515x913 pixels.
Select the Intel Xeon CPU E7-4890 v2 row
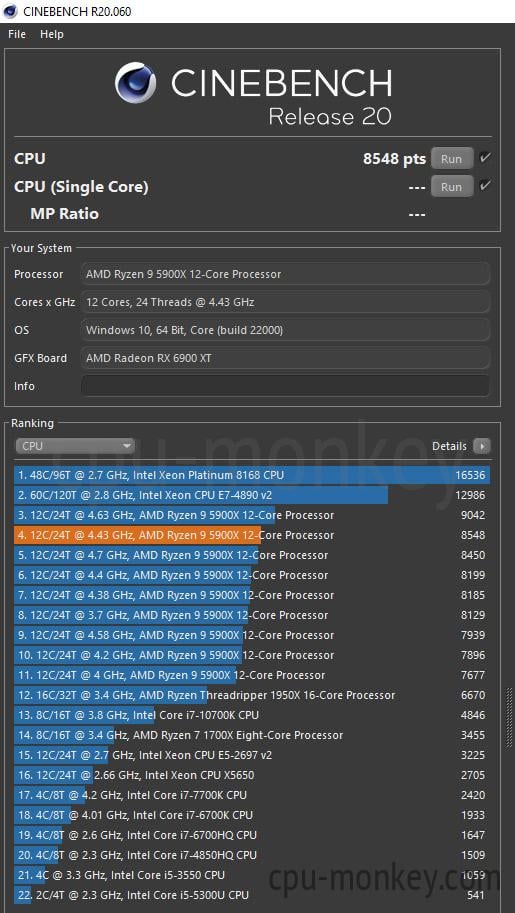pos(252,495)
